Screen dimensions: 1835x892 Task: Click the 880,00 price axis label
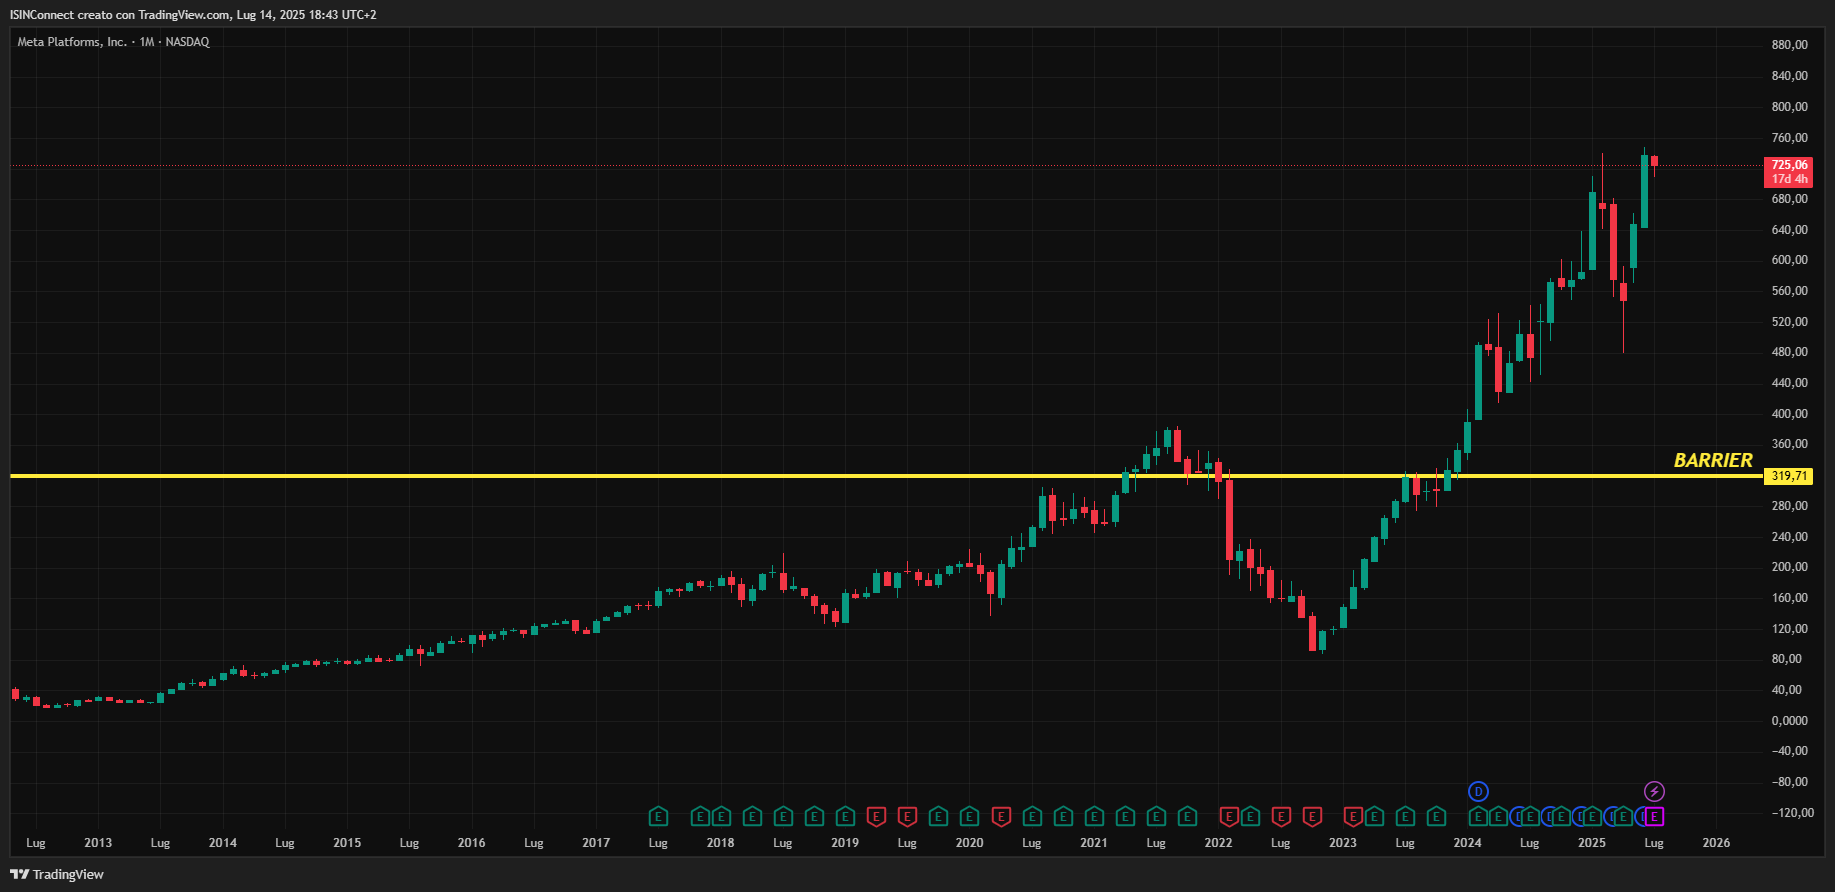coord(1789,45)
